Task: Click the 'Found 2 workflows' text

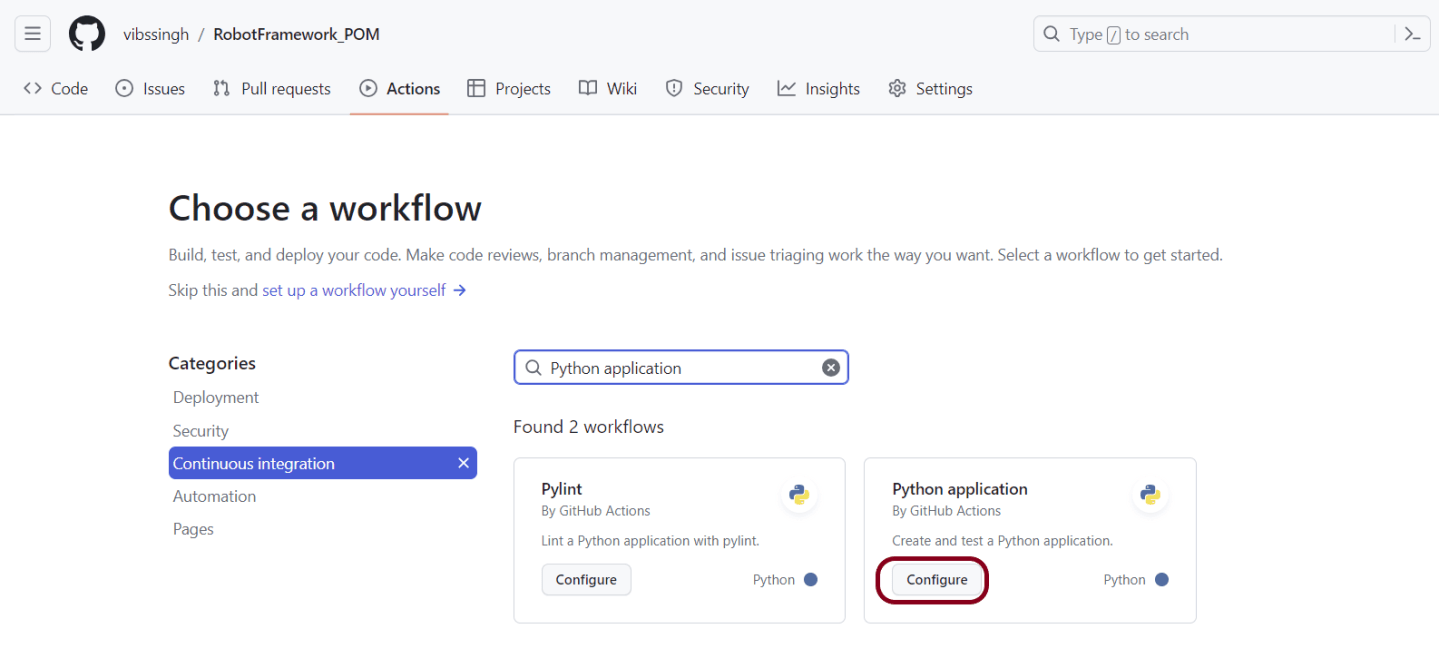Action: coord(589,427)
